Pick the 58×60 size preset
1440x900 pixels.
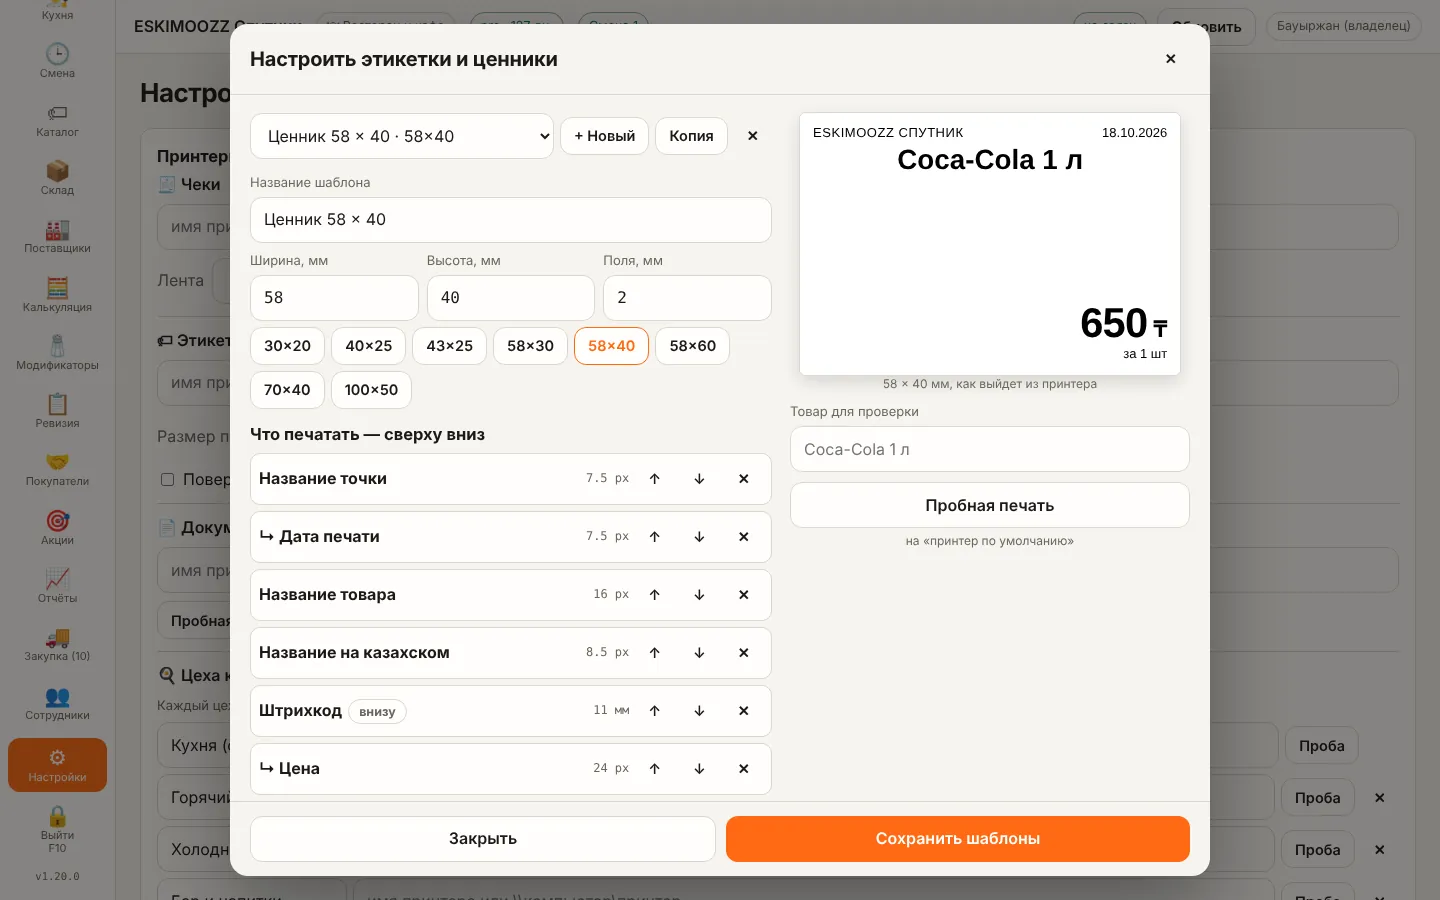pyautogui.click(x=693, y=346)
